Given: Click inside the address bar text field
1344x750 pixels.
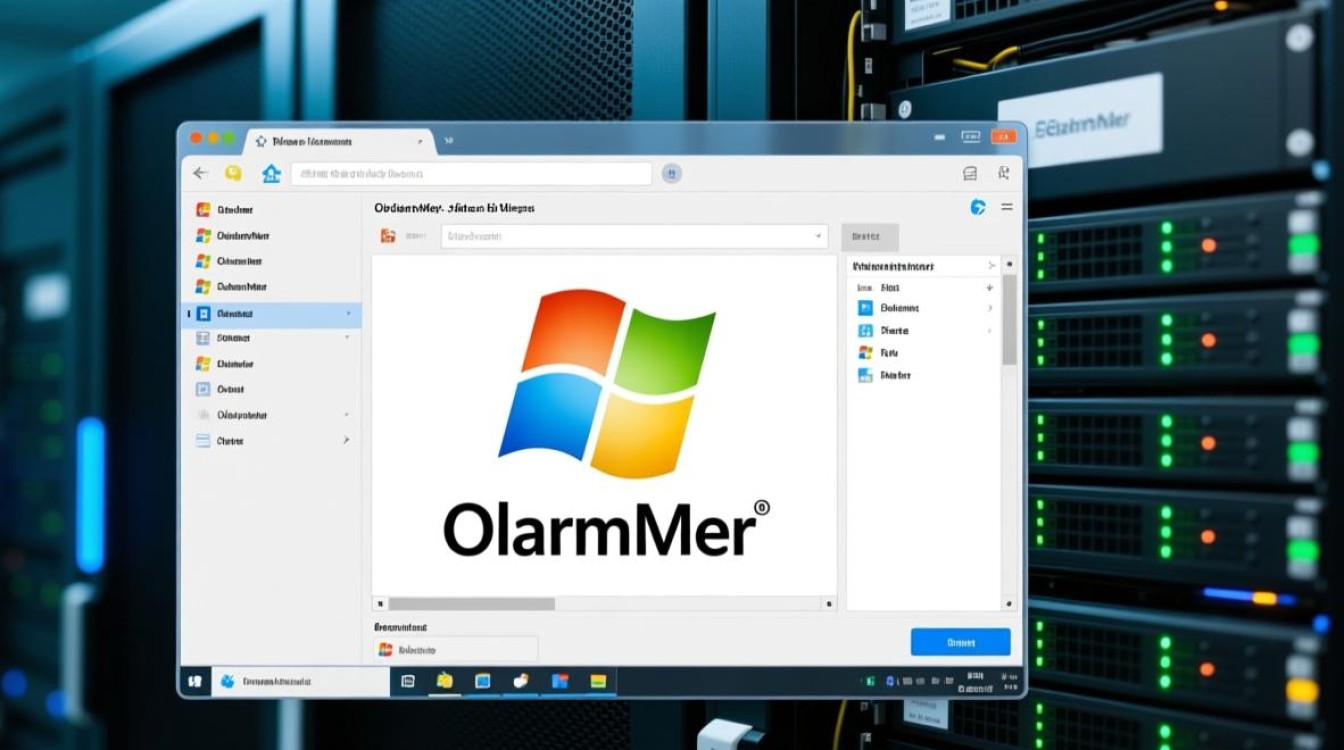Looking at the screenshot, I should click(470, 173).
